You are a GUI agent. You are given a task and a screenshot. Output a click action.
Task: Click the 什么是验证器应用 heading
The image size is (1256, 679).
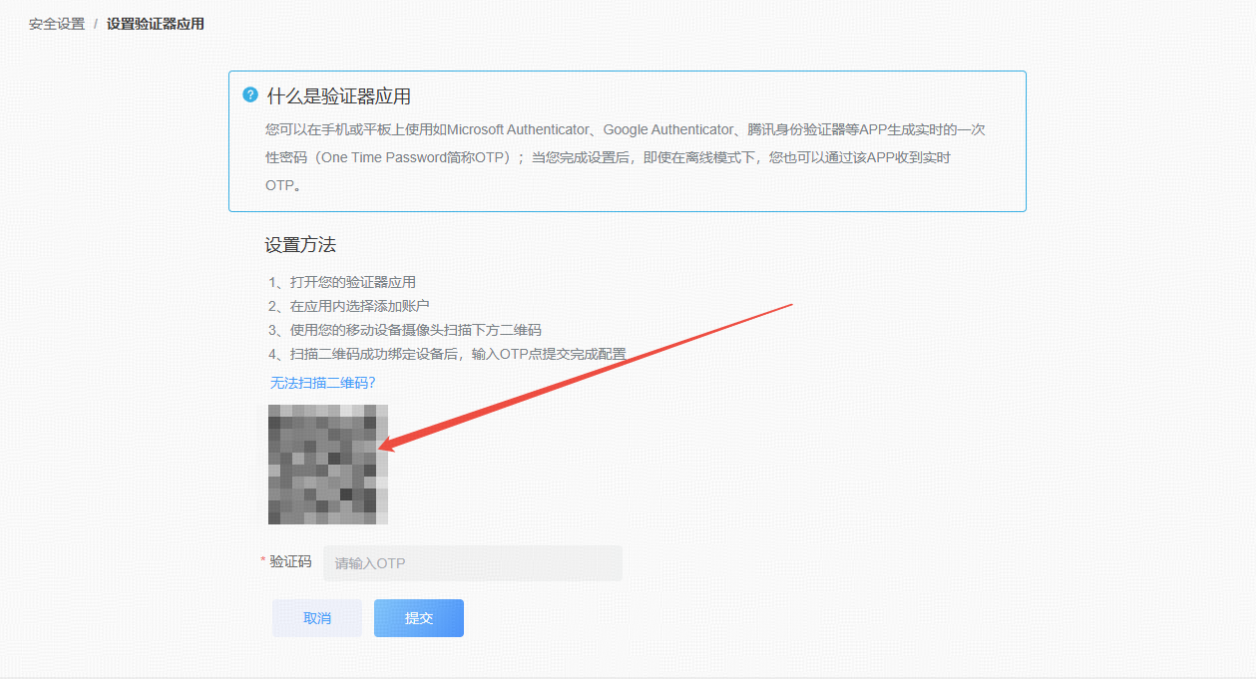click(339, 97)
